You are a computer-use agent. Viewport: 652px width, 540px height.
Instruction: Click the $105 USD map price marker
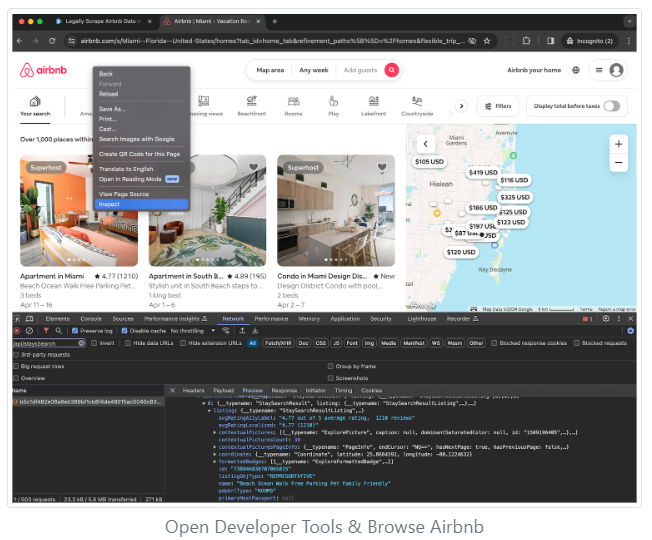pyautogui.click(x=429, y=162)
